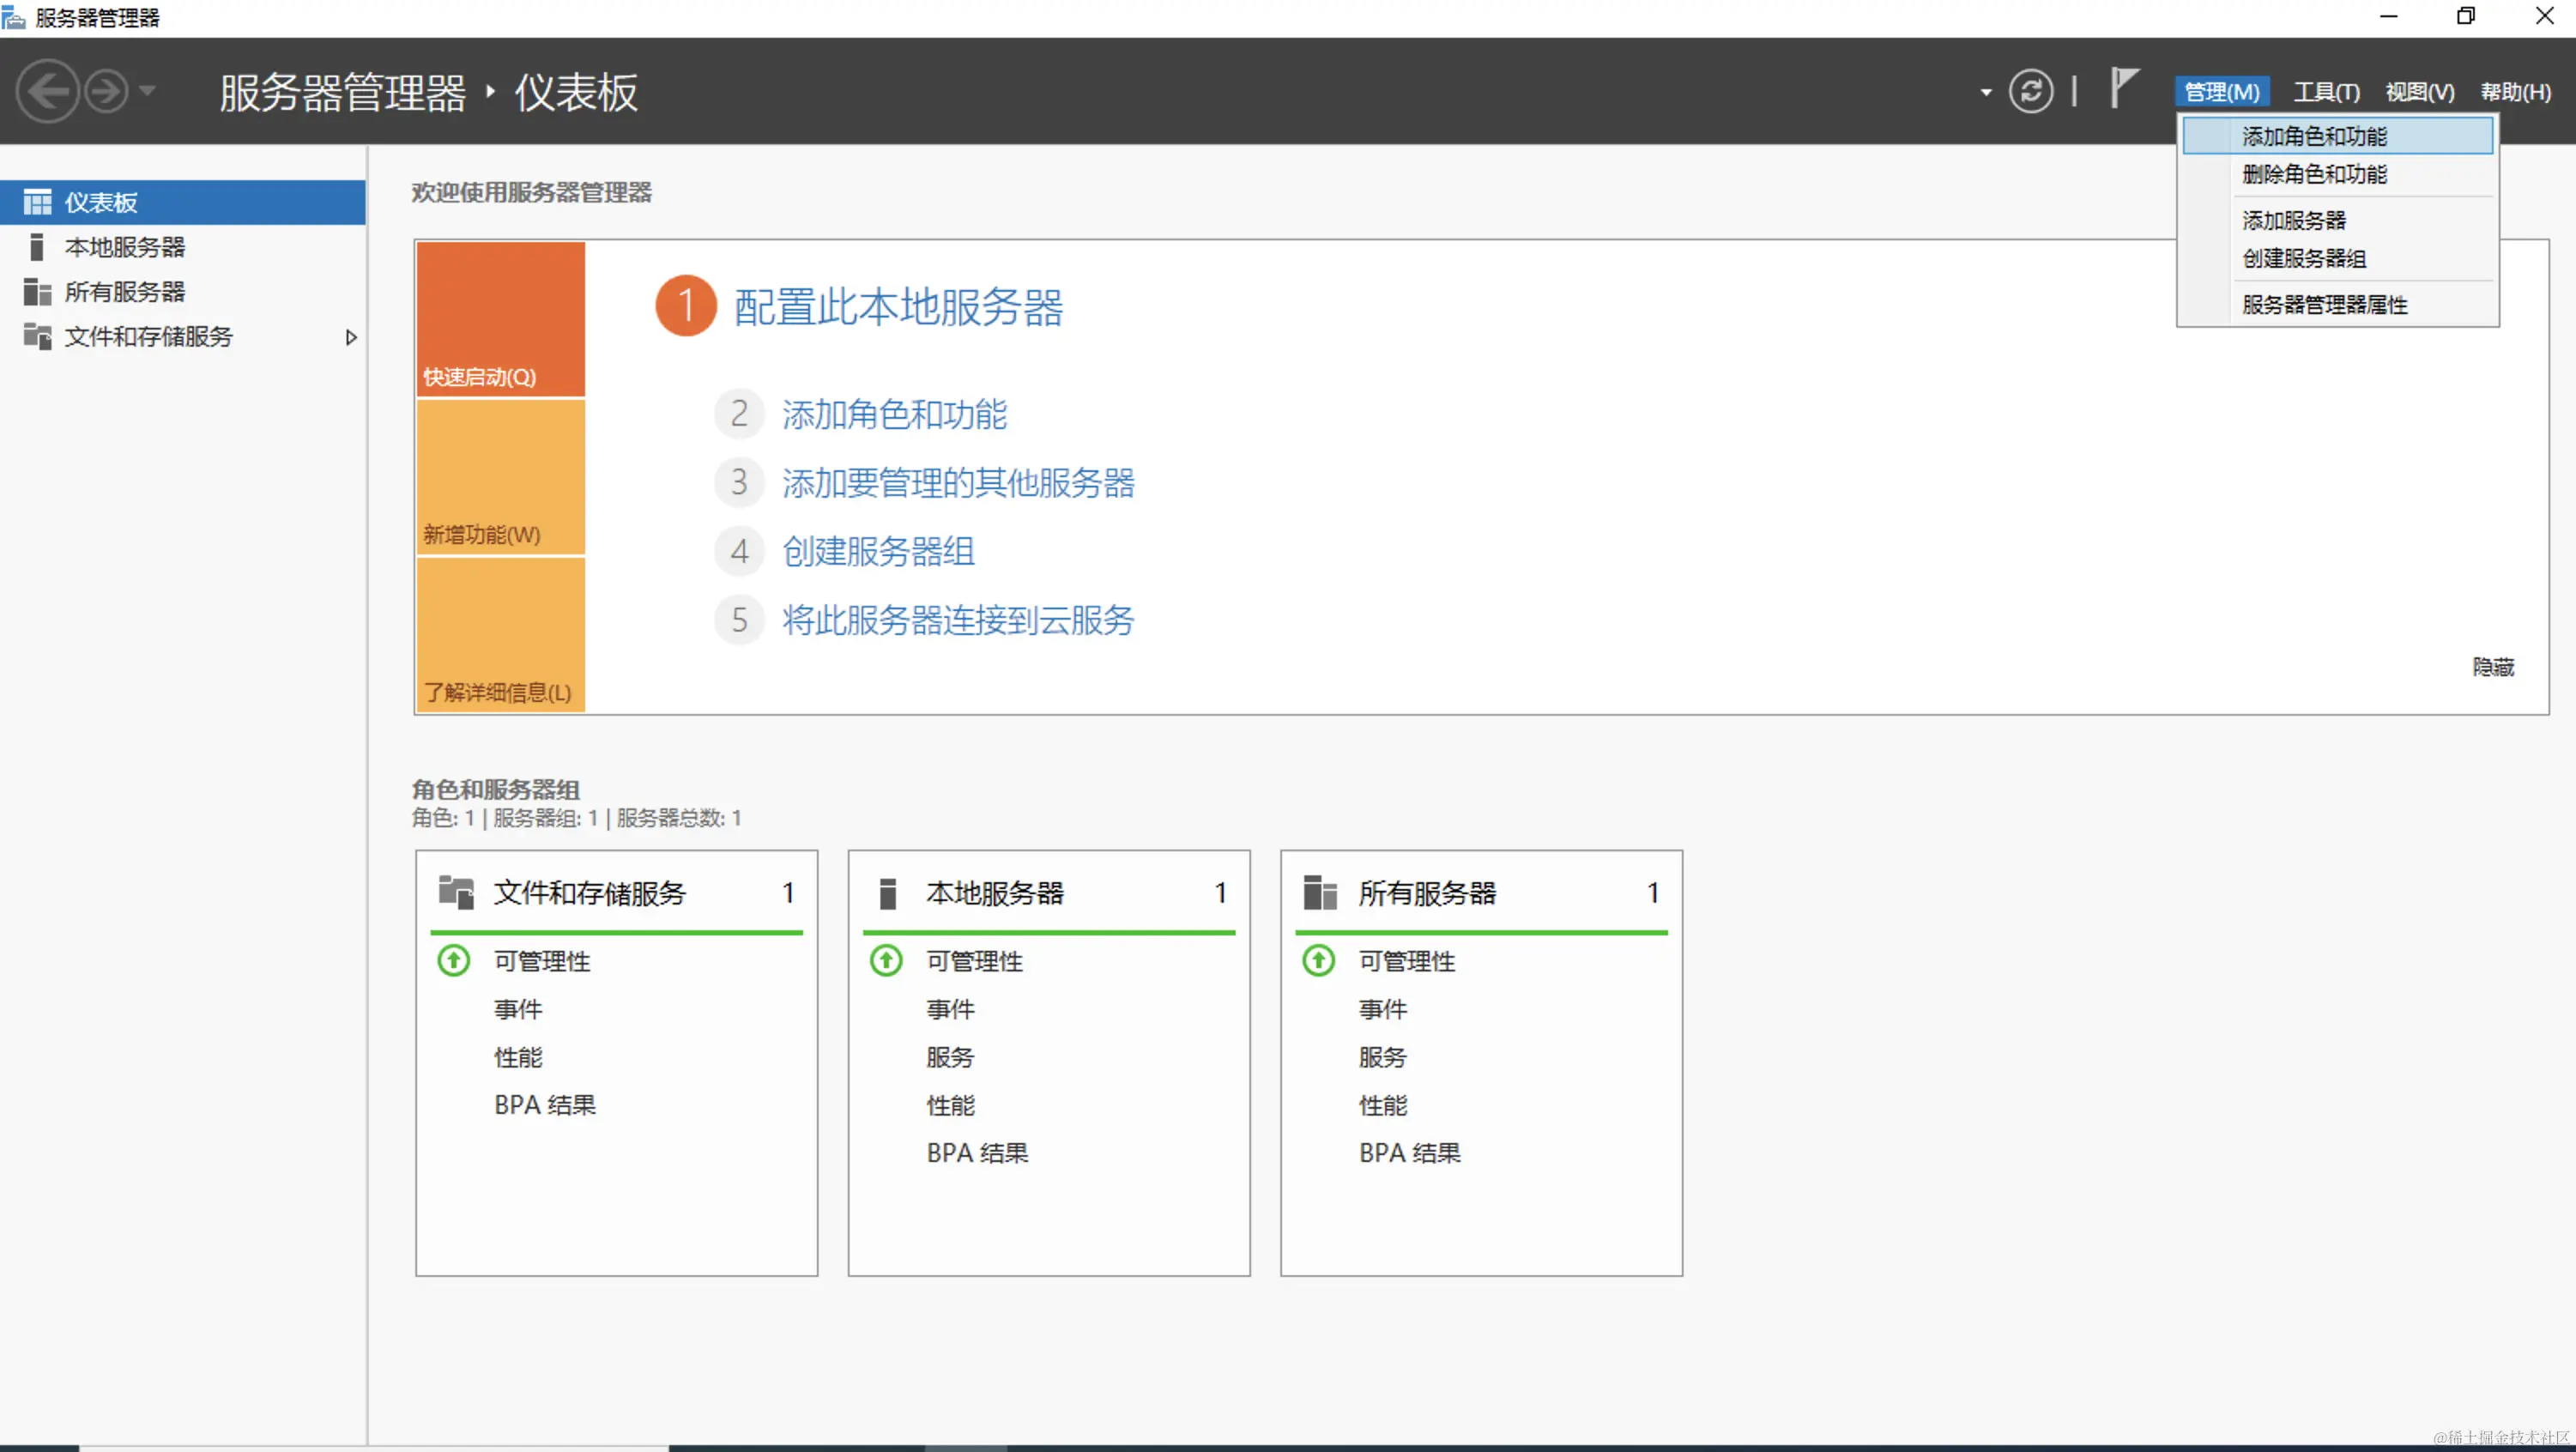
Task: Open the notifications flag icon
Action: (x=2124, y=91)
